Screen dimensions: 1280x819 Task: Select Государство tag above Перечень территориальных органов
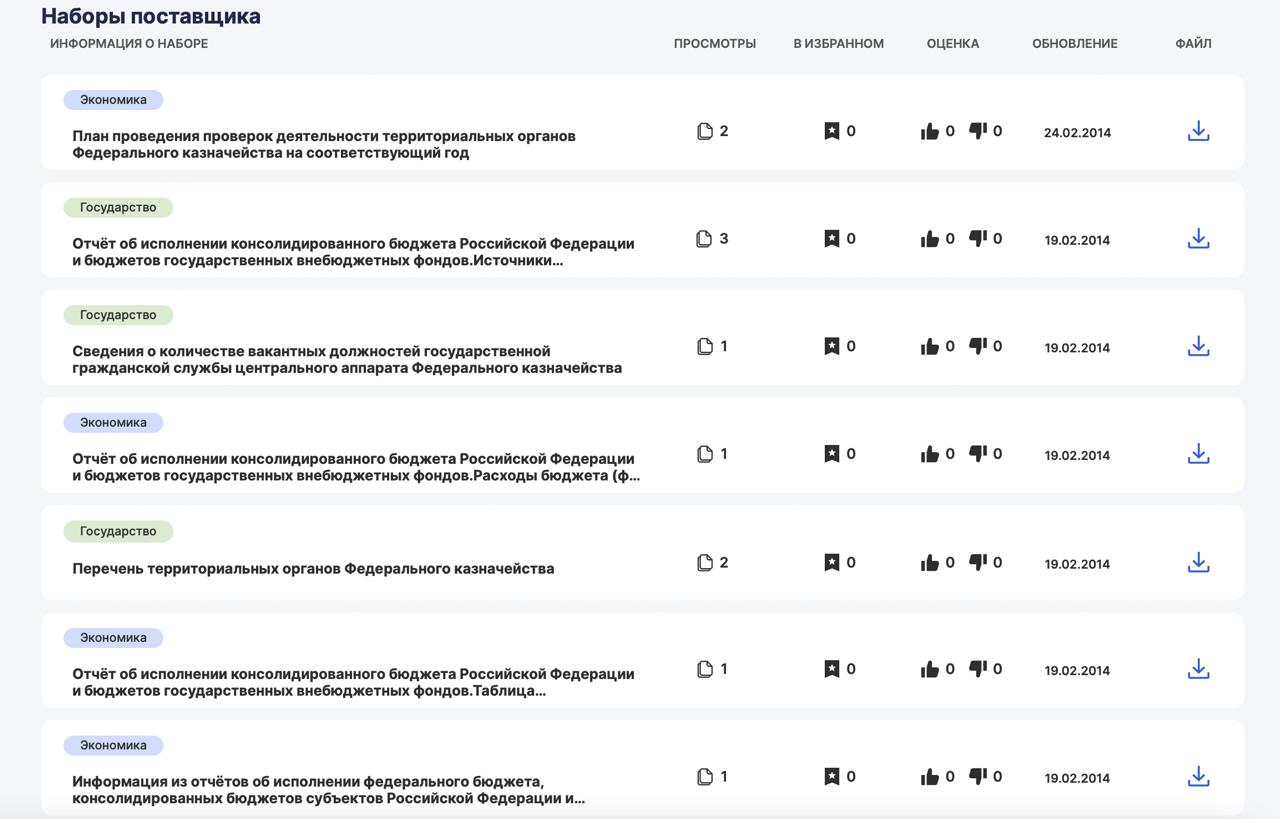(x=118, y=531)
